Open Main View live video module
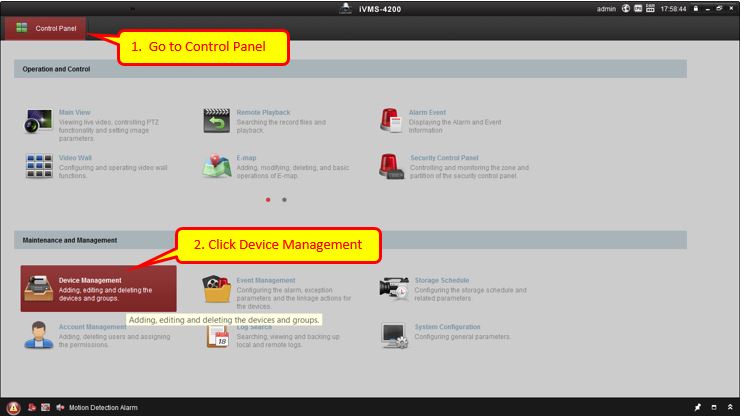 click(x=39, y=121)
